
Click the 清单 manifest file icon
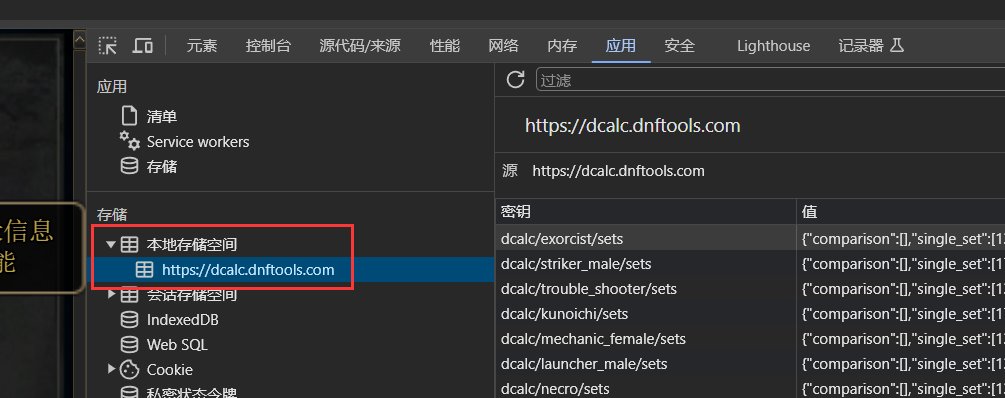pyautogui.click(x=129, y=116)
